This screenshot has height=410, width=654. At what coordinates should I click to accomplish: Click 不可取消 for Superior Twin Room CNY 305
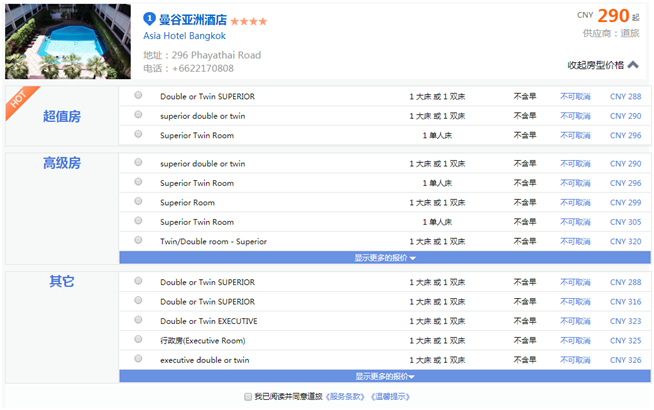(575, 222)
